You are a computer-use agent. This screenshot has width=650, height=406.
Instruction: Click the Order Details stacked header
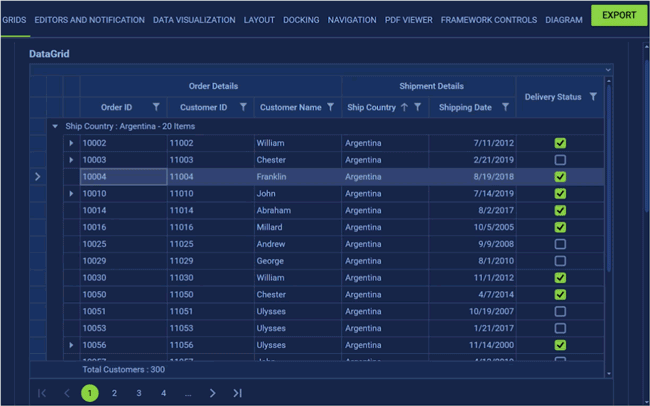[211, 86]
